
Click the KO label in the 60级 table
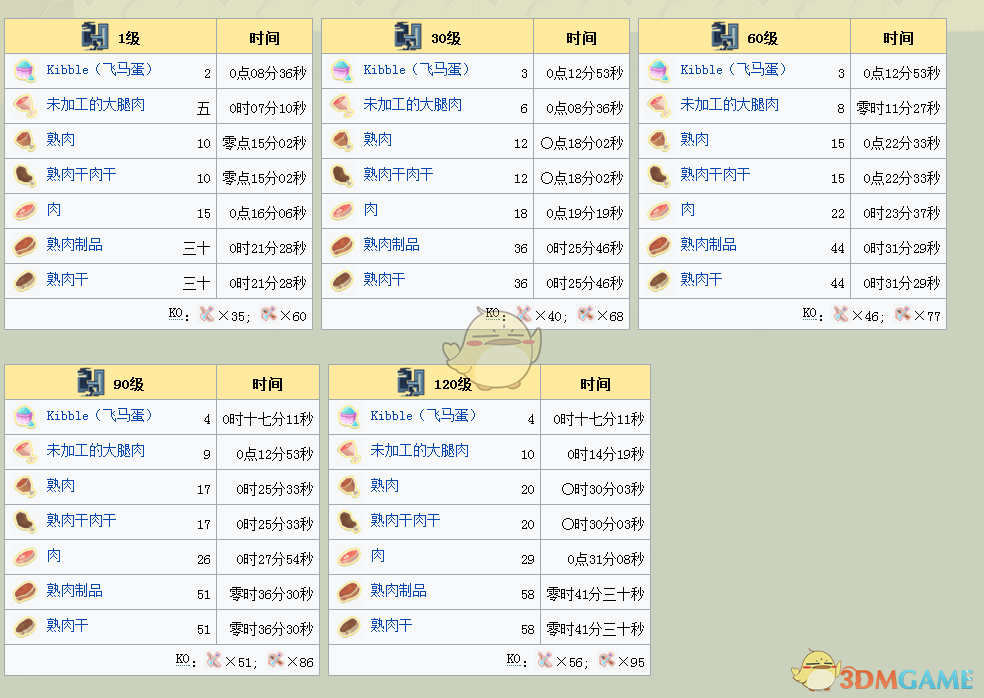(x=810, y=313)
